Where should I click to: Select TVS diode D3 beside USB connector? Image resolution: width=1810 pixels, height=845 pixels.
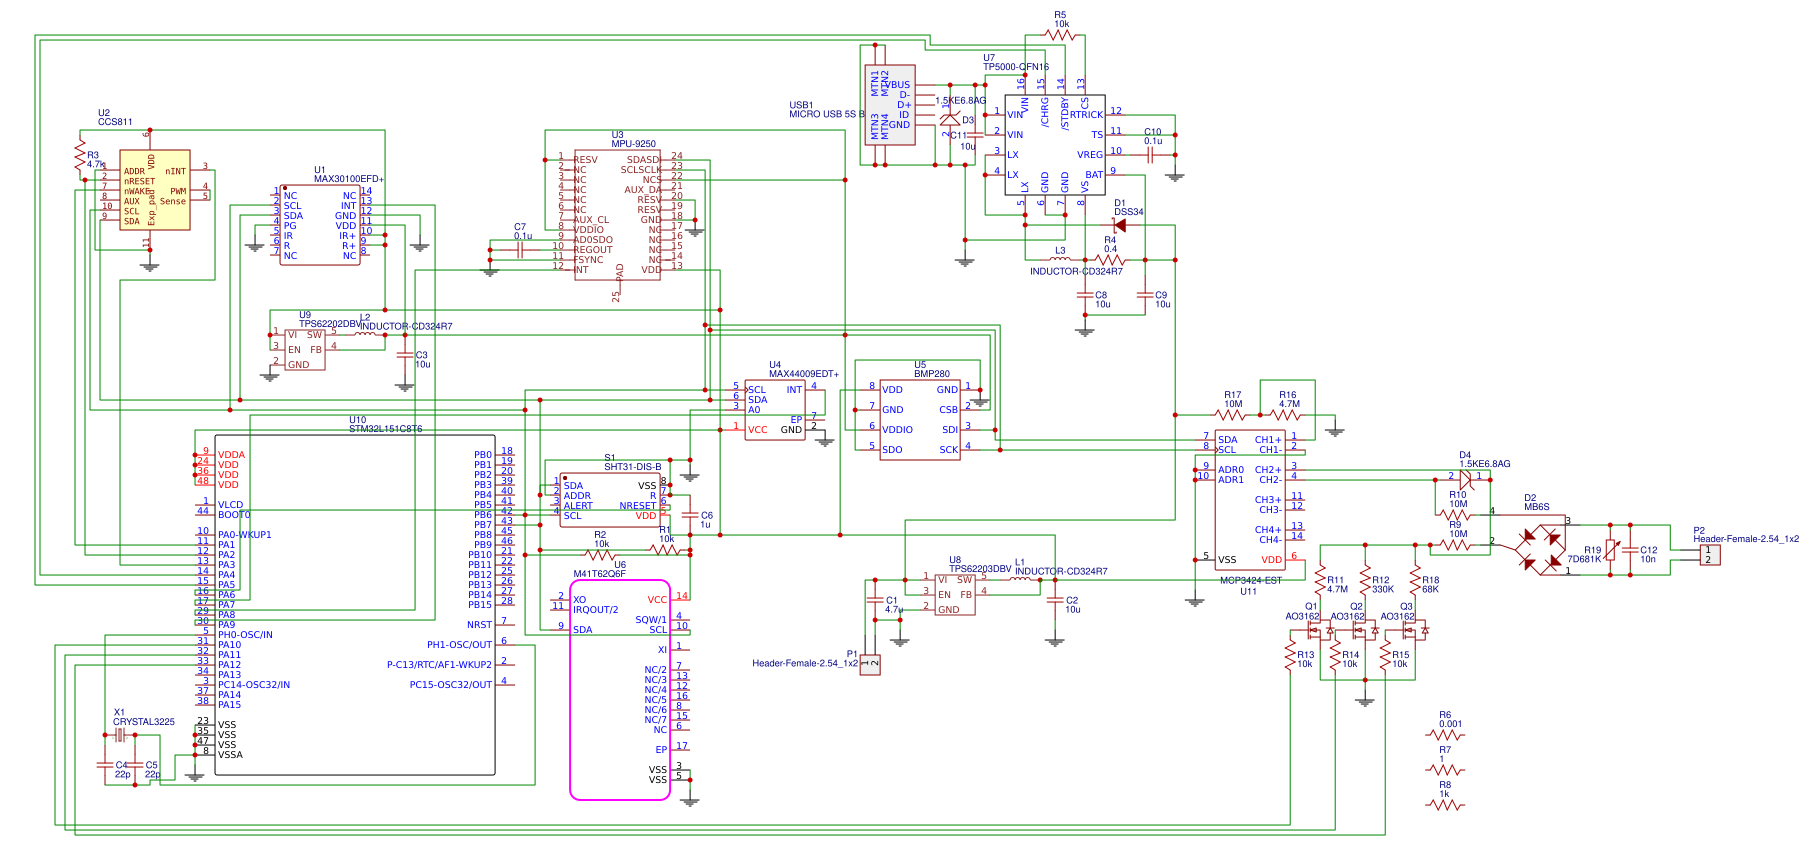[x=950, y=120]
